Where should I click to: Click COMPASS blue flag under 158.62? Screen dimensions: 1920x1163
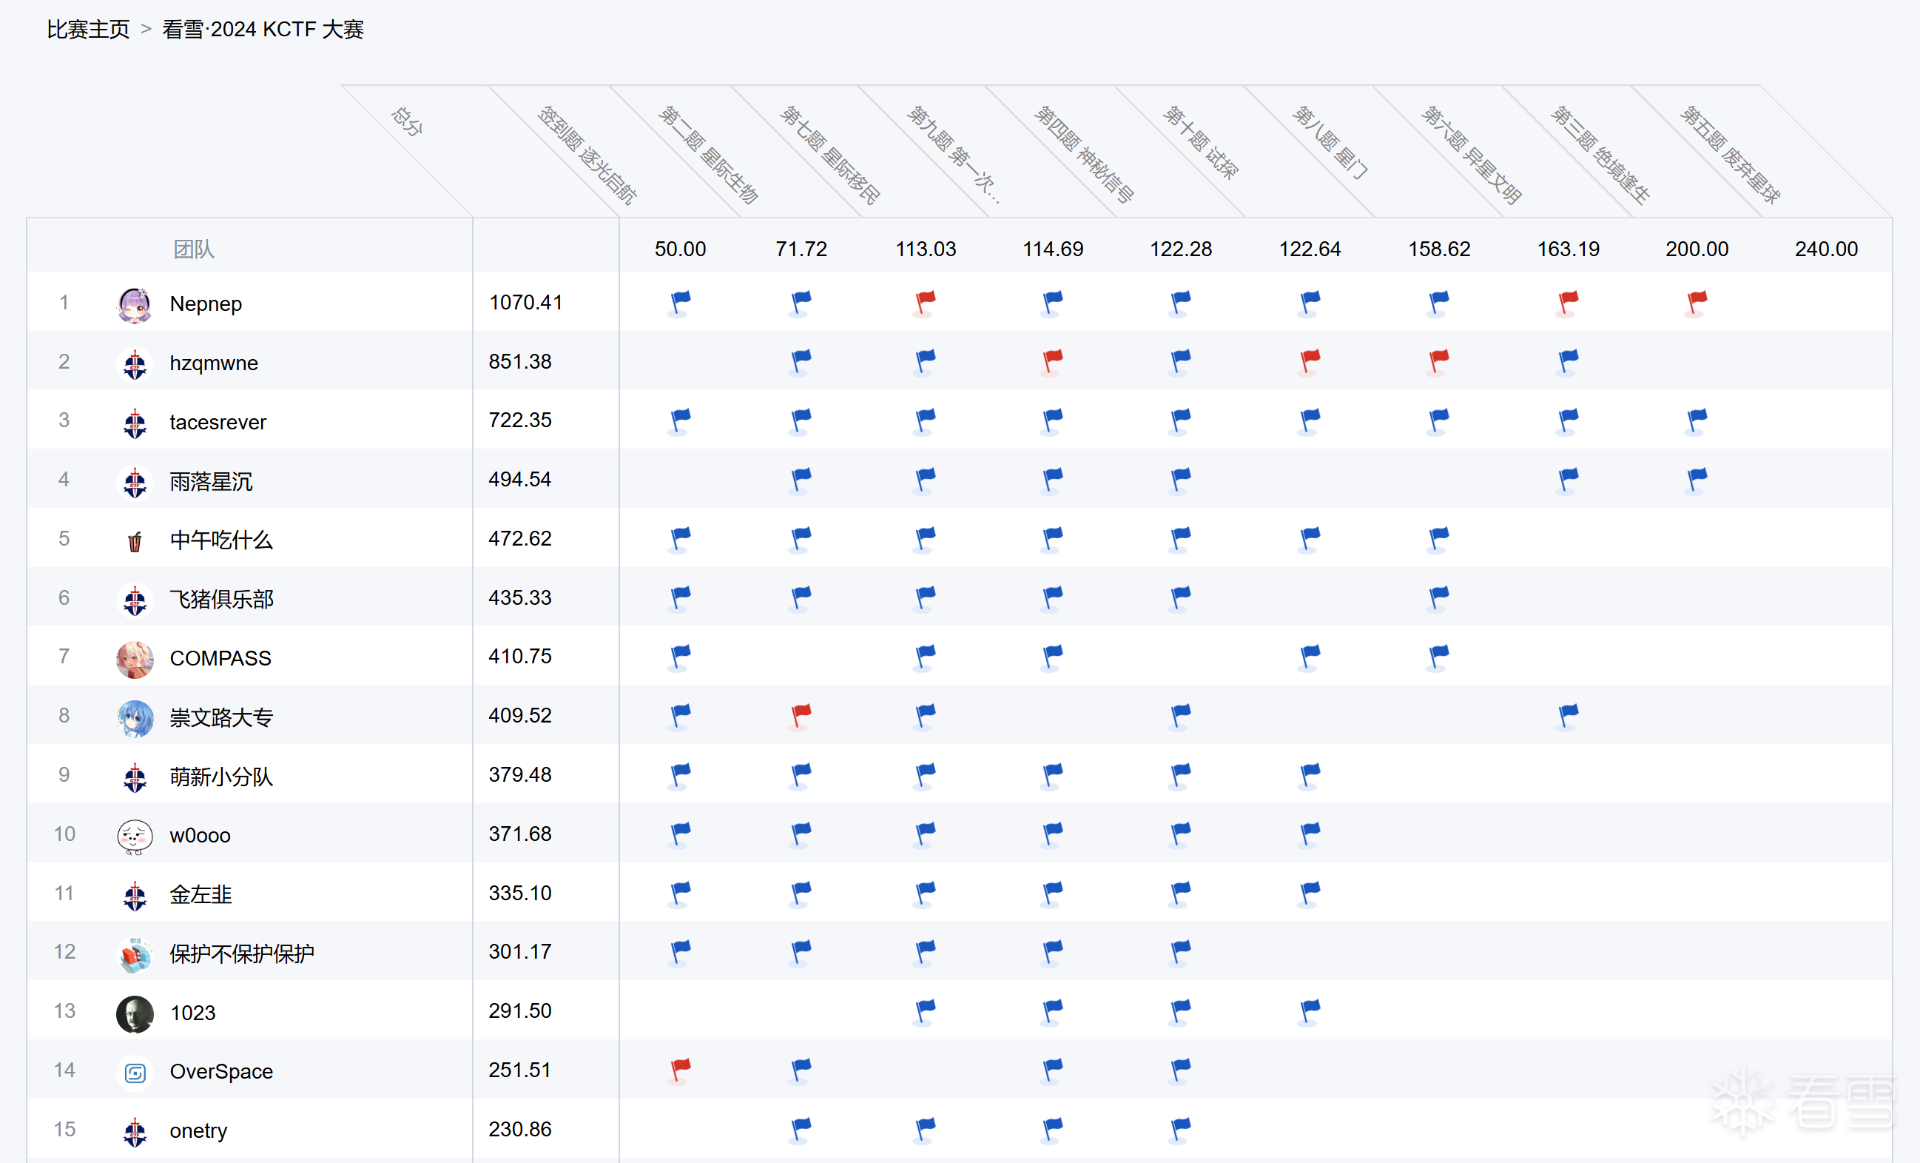pyautogui.click(x=1439, y=656)
